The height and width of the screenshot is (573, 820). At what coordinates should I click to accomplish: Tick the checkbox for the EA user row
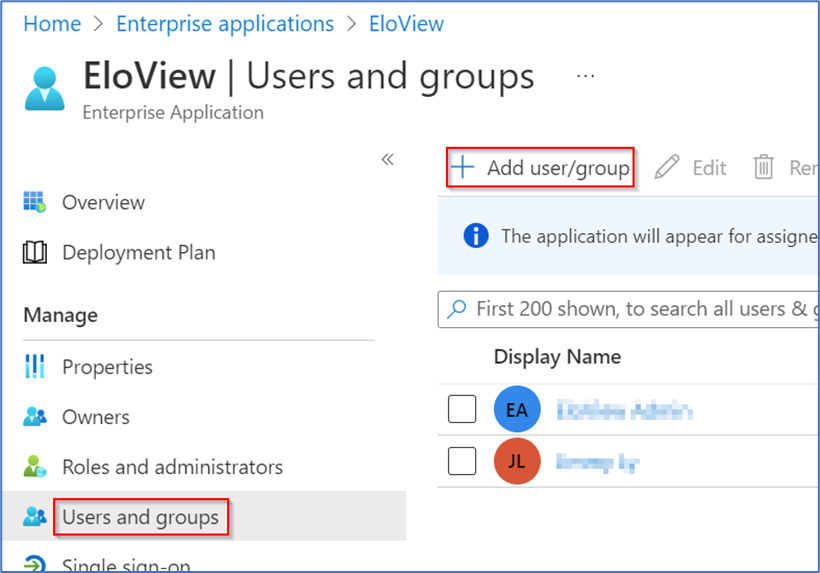[x=462, y=409]
